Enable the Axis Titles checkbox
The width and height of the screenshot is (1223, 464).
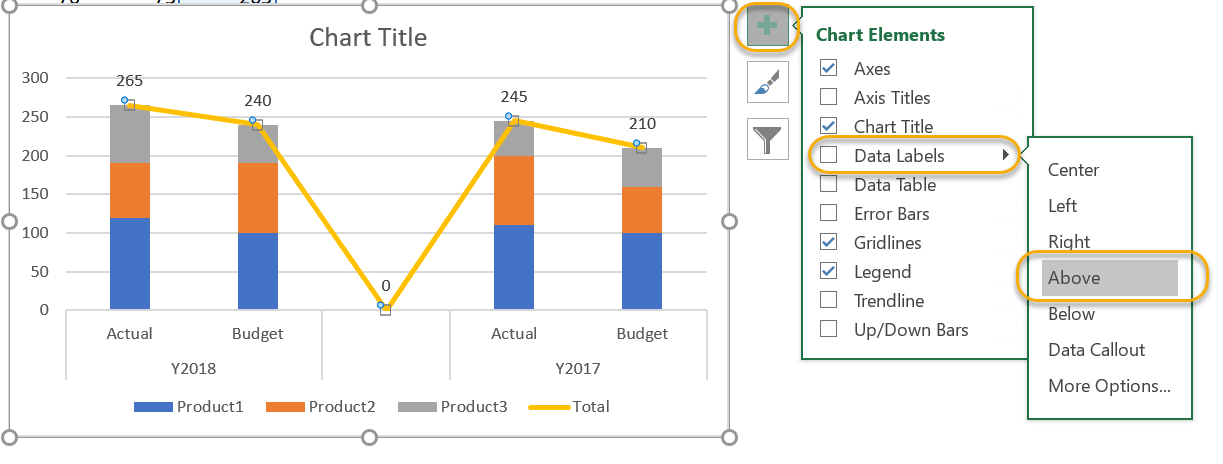tap(828, 98)
